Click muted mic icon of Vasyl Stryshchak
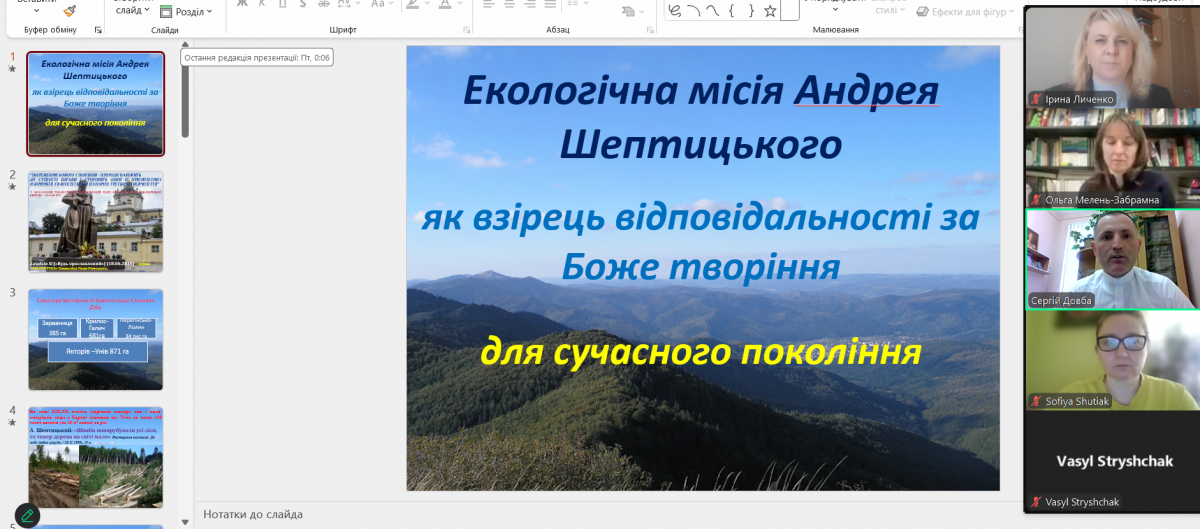 (1037, 502)
